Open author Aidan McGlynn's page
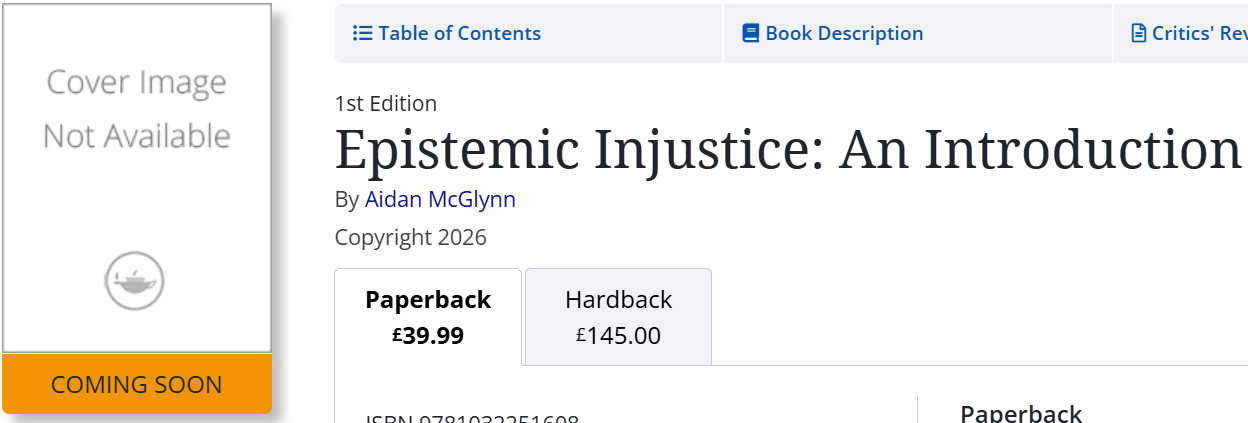This screenshot has width=1248, height=423. tap(440, 199)
